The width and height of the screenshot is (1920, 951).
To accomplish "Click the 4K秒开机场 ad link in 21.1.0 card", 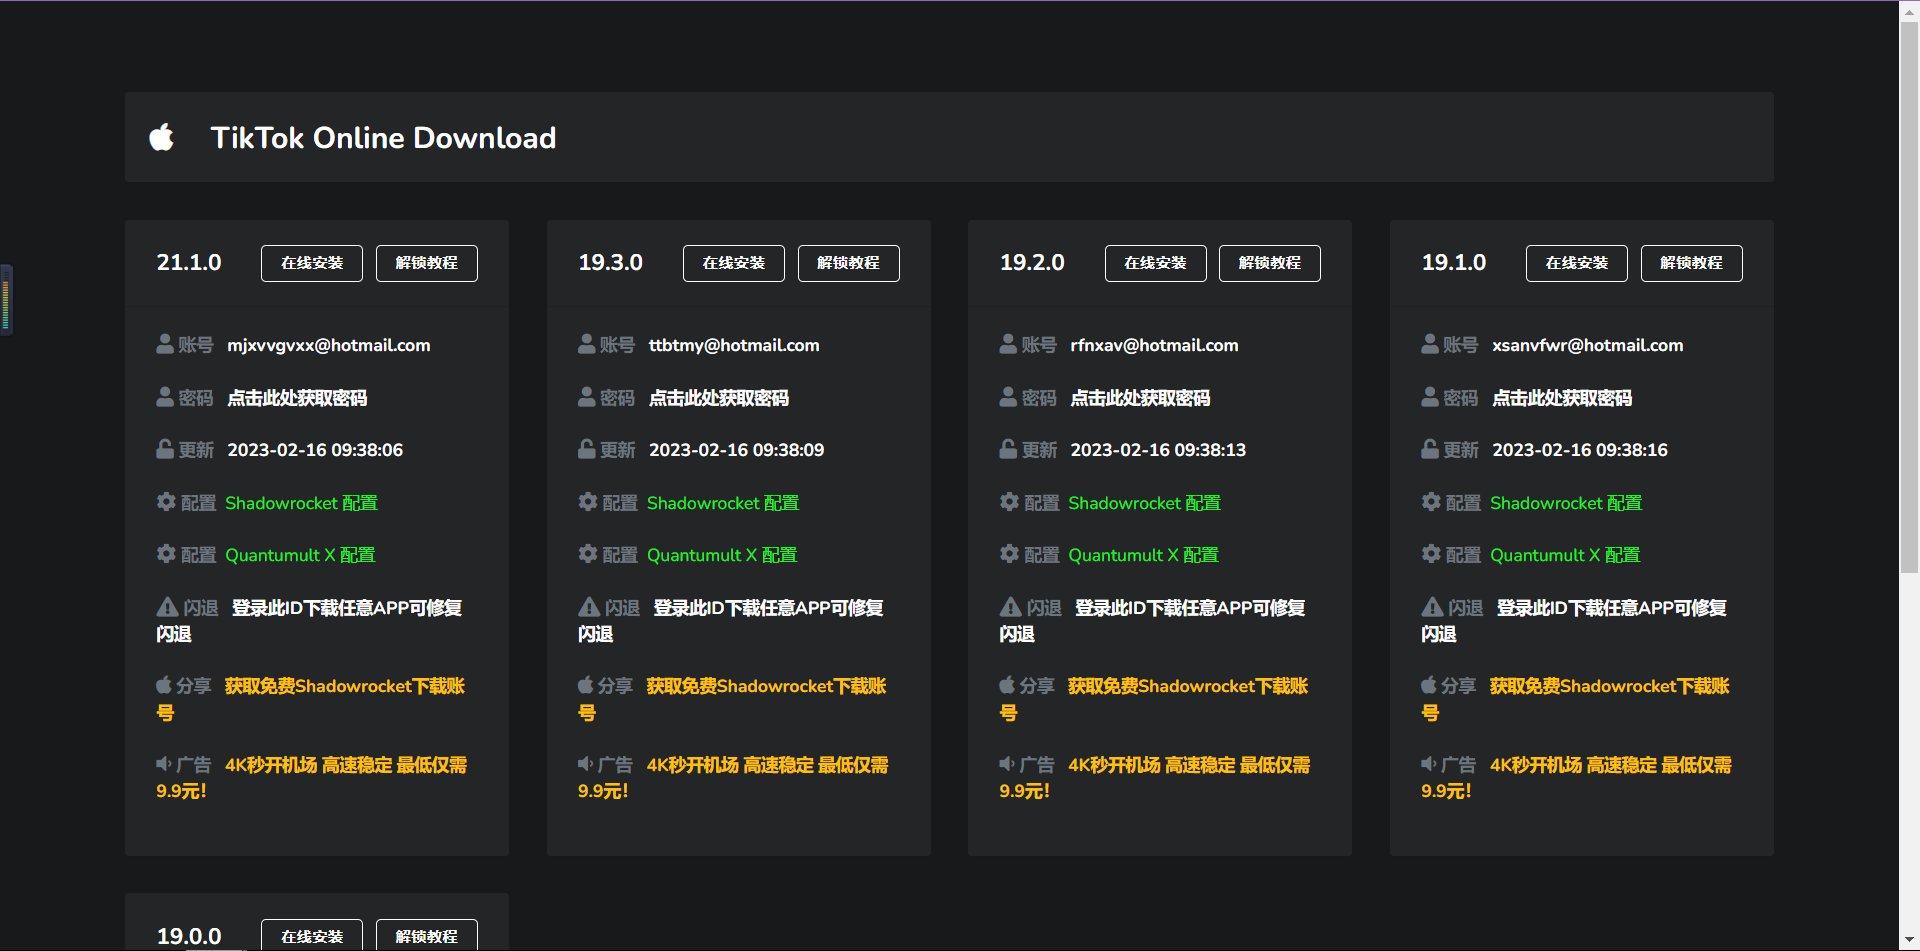I will pyautogui.click(x=345, y=765).
